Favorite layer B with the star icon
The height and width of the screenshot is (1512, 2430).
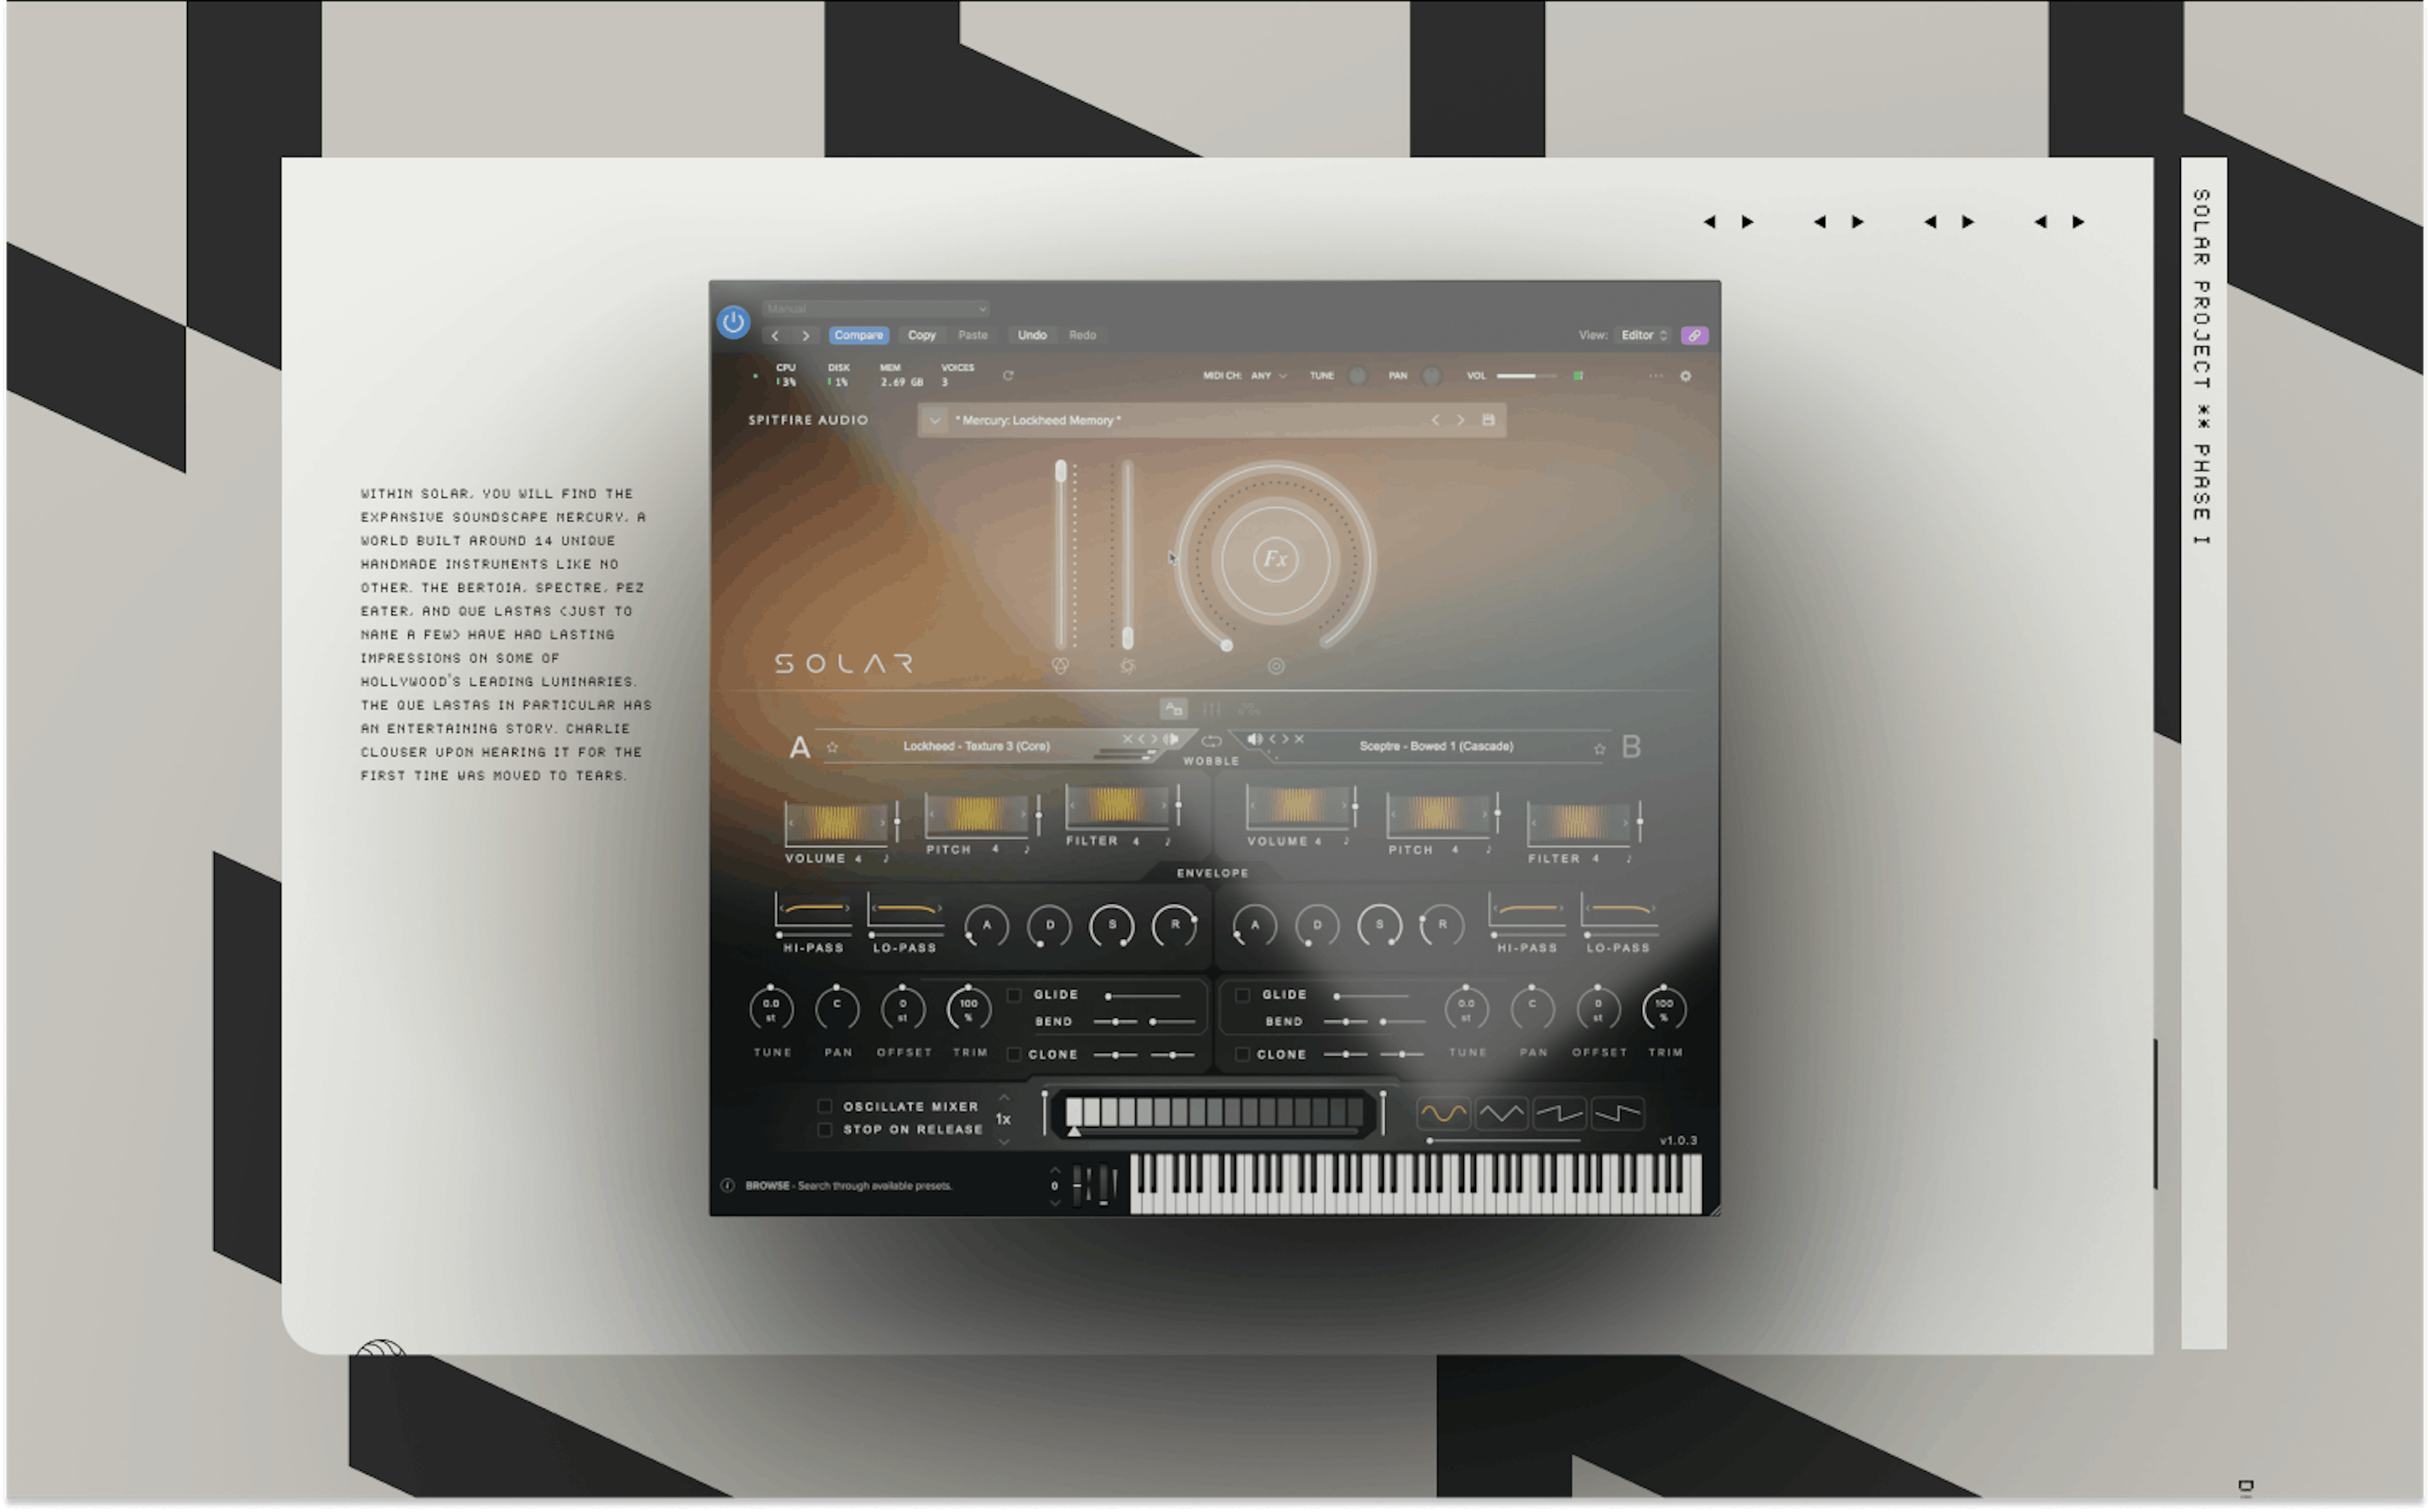1599,749
